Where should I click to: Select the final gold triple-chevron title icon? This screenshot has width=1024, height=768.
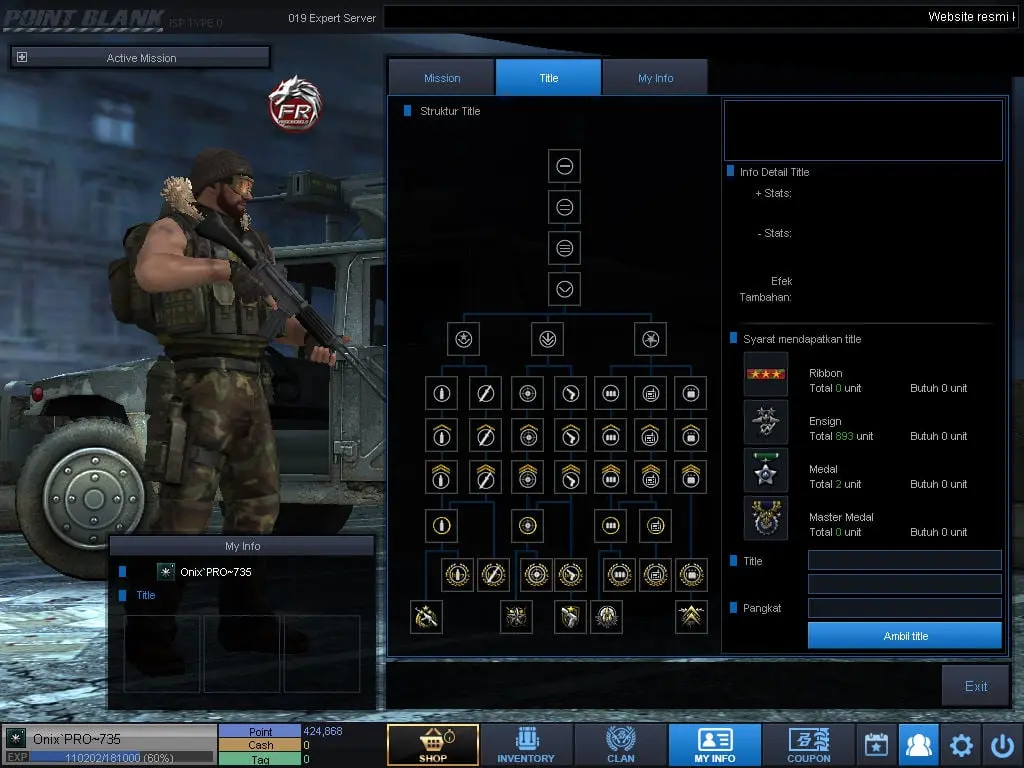click(x=691, y=617)
